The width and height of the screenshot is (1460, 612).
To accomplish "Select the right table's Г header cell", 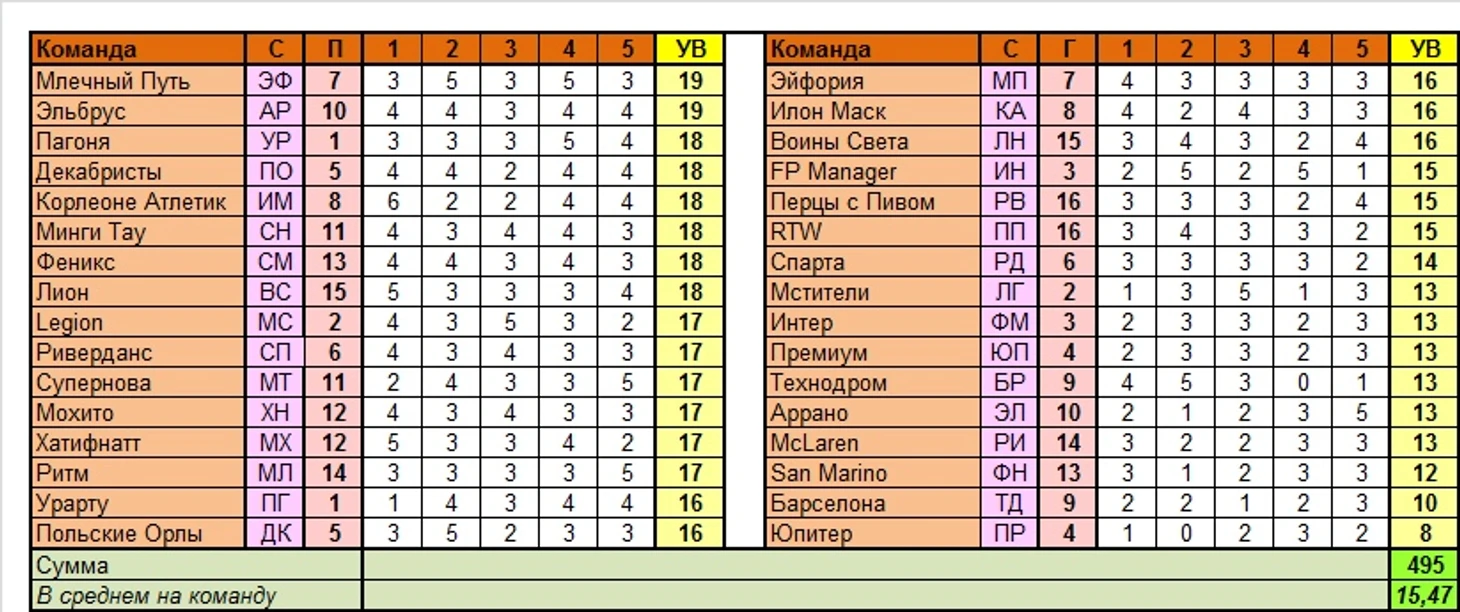I will tap(1068, 49).
